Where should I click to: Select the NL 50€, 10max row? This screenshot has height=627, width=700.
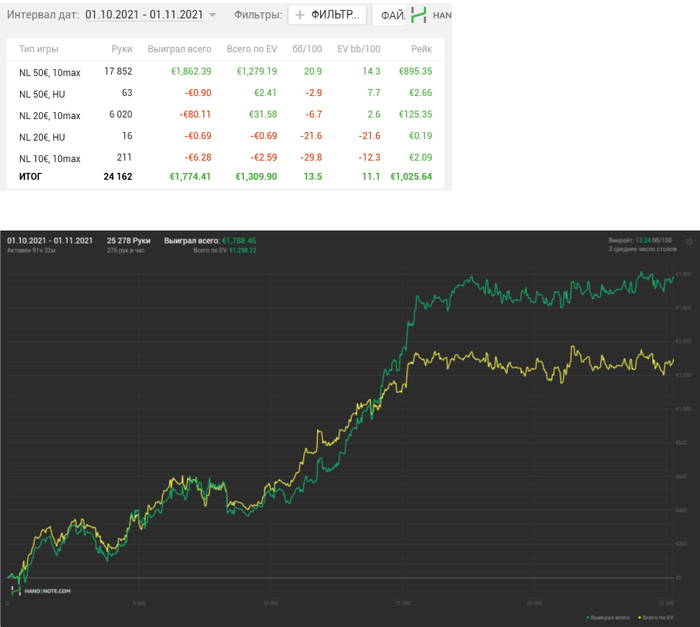tap(225, 72)
